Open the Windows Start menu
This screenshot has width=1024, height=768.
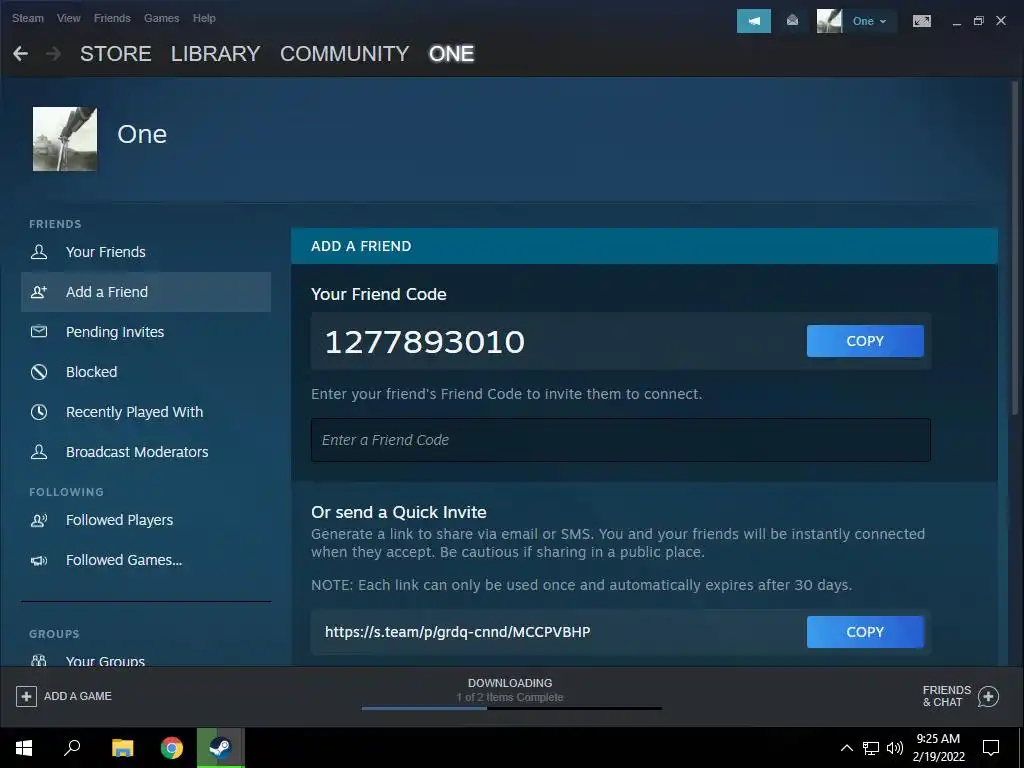[x=24, y=748]
